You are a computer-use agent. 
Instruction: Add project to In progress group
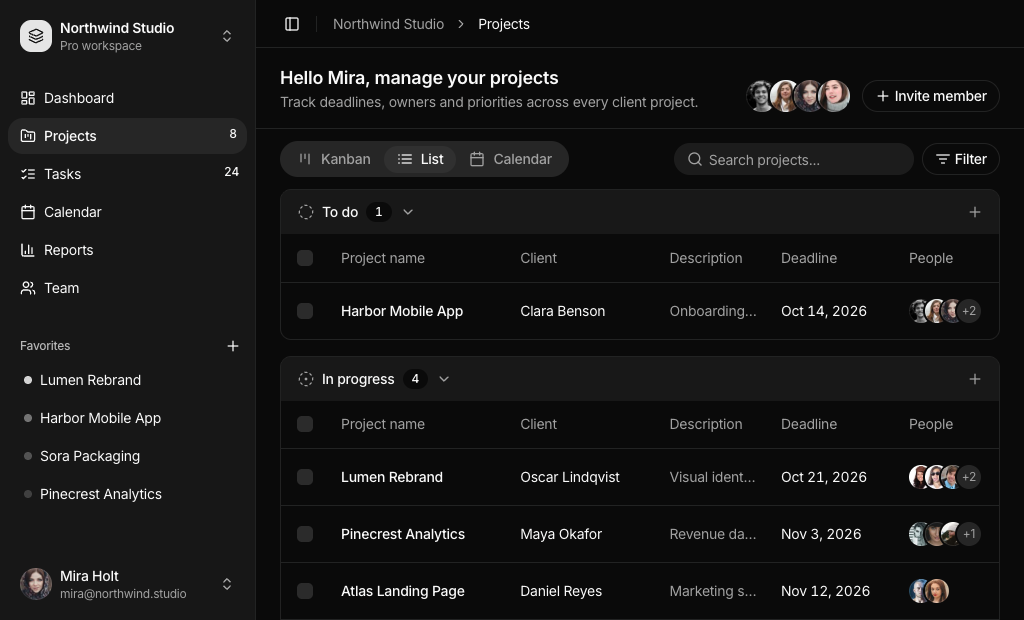pyautogui.click(x=974, y=380)
